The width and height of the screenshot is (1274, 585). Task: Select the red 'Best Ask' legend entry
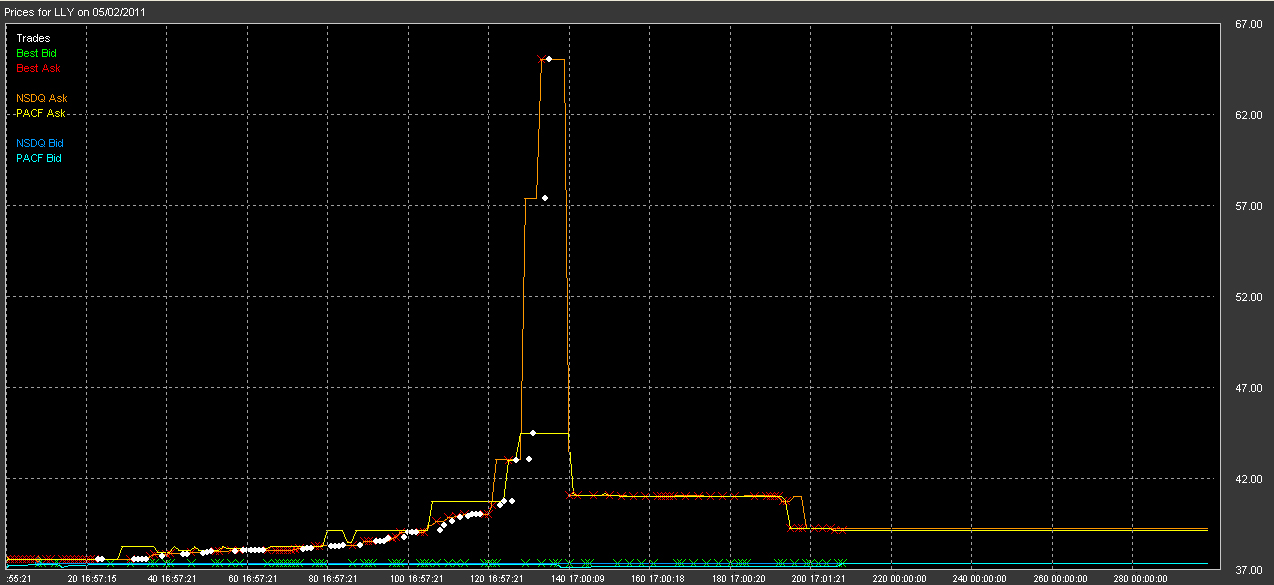38,68
